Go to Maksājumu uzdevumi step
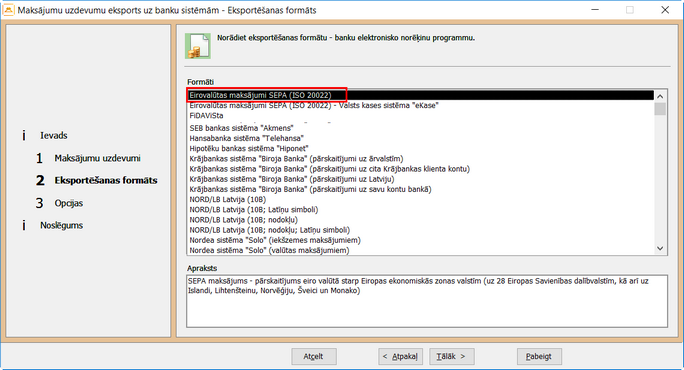The height and width of the screenshot is (370, 684). pos(97,158)
